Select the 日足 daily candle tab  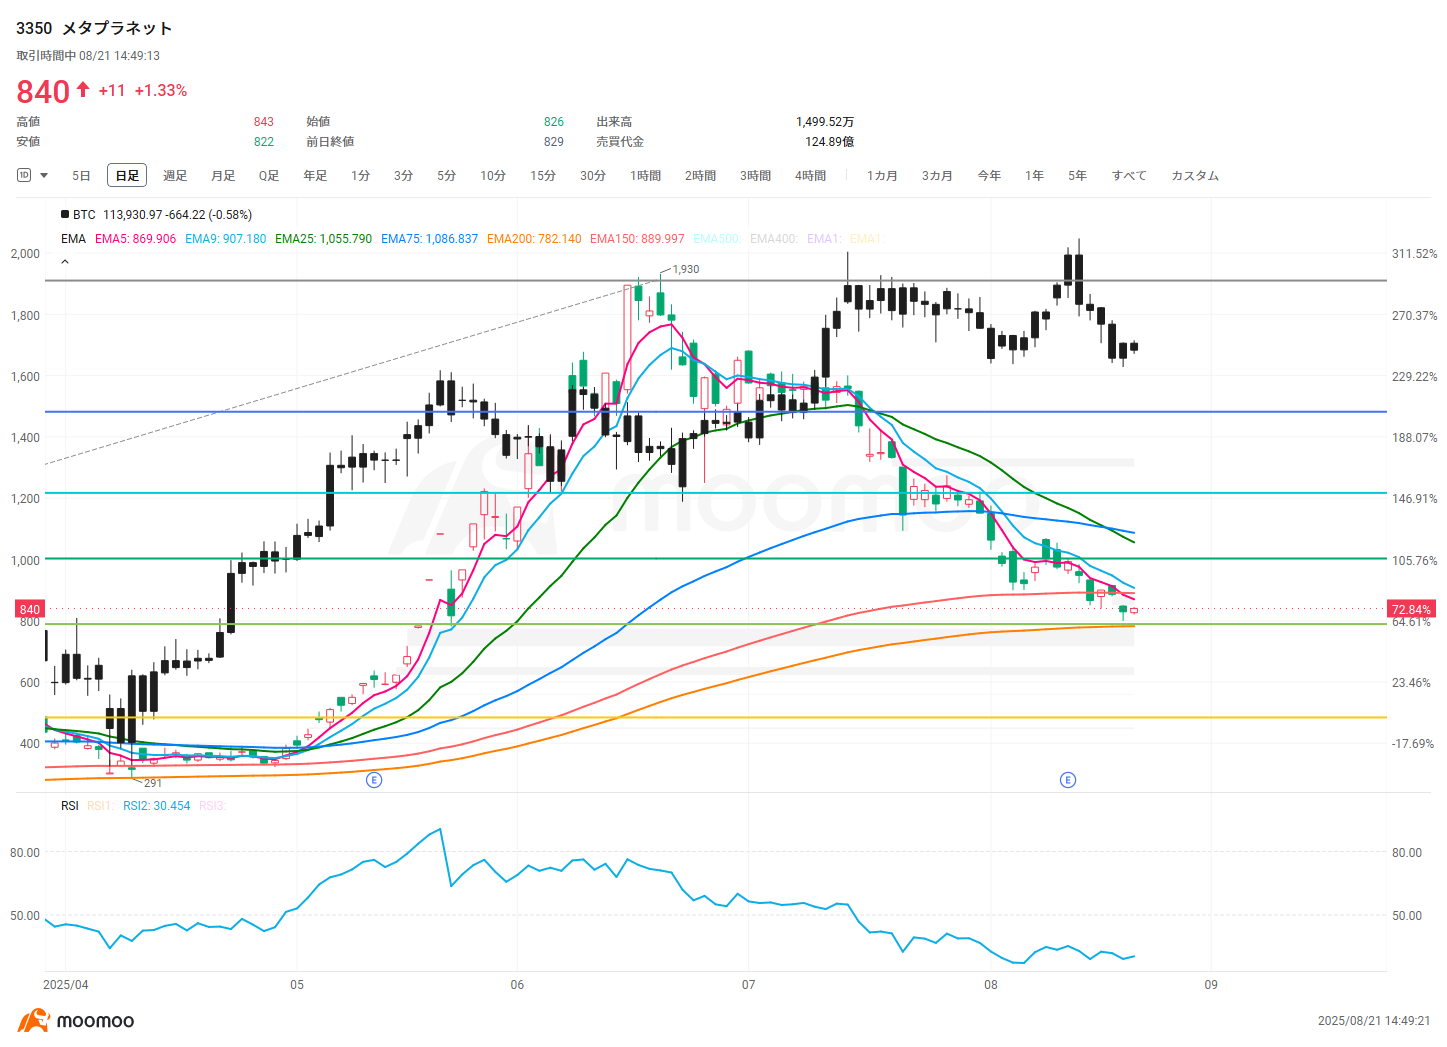click(x=127, y=175)
